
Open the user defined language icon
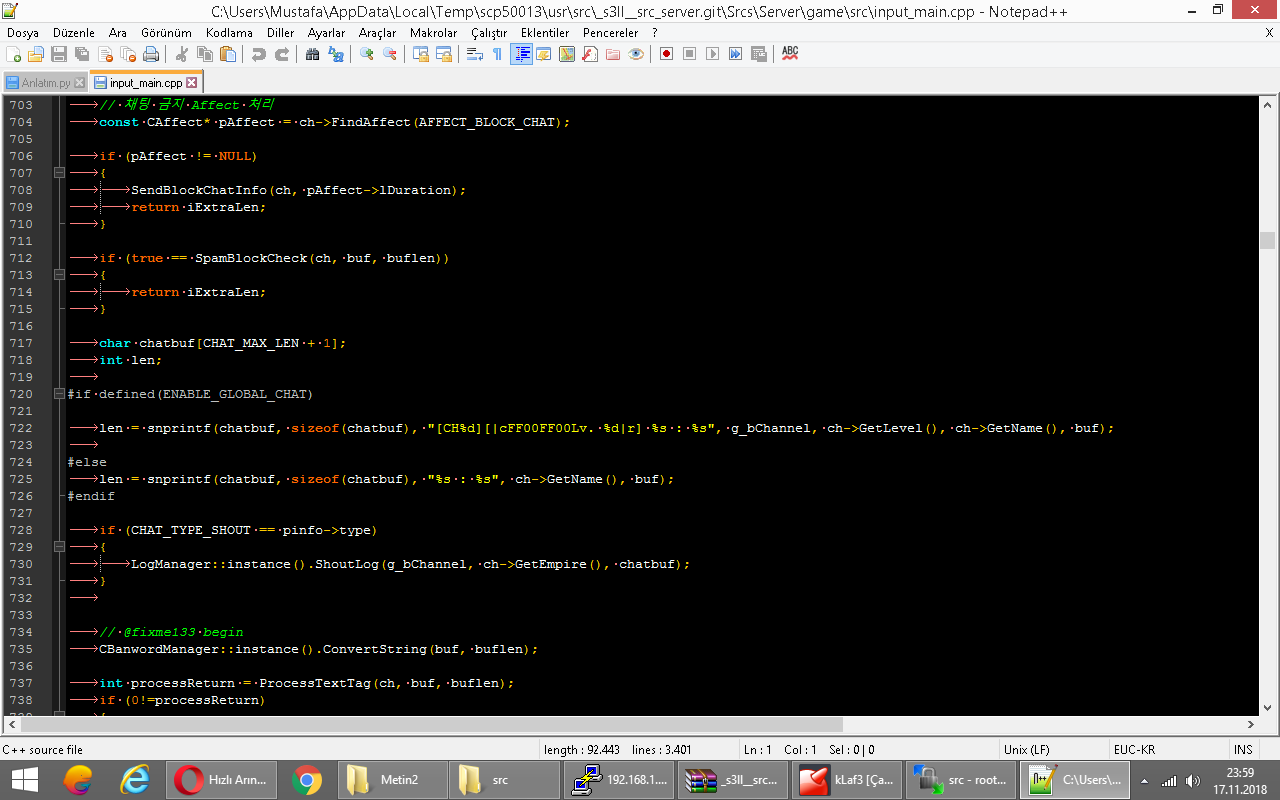click(x=544, y=54)
